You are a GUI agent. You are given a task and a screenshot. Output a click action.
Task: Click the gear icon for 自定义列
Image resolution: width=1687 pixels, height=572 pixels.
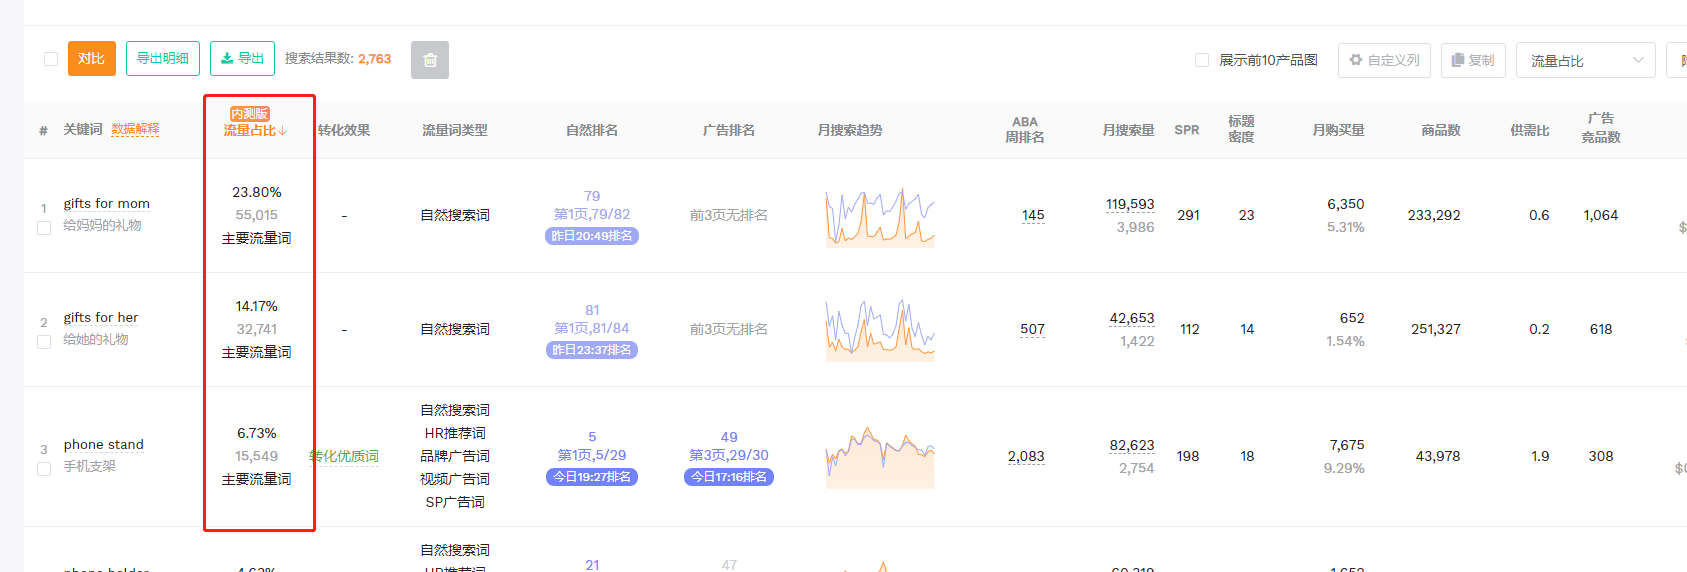click(1355, 60)
